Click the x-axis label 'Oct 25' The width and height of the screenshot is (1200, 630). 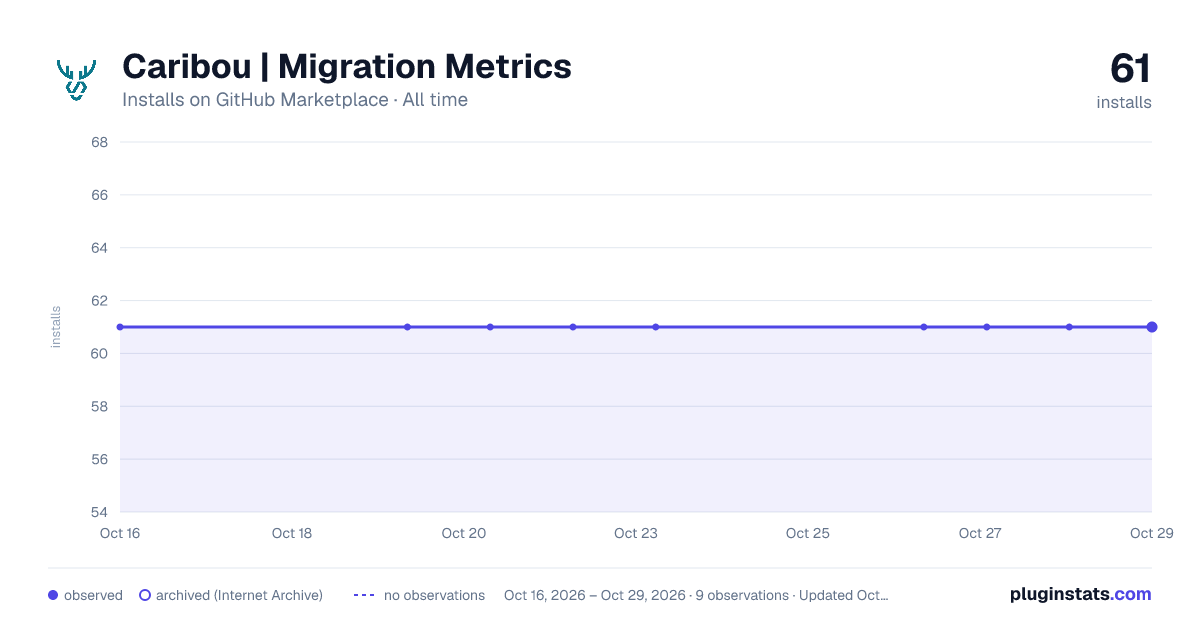(808, 533)
